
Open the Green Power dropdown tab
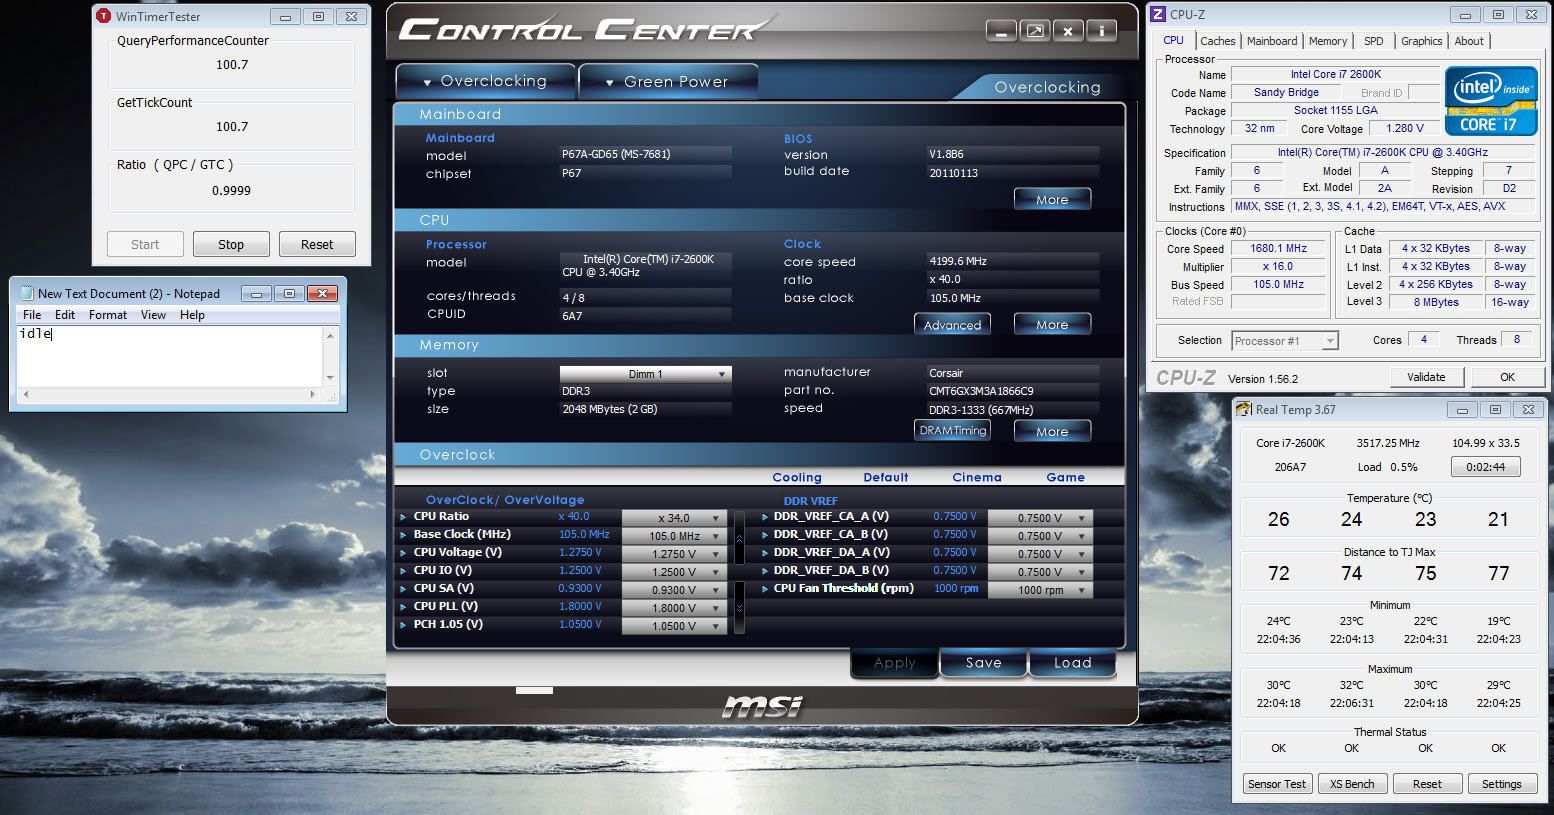coord(667,81)
